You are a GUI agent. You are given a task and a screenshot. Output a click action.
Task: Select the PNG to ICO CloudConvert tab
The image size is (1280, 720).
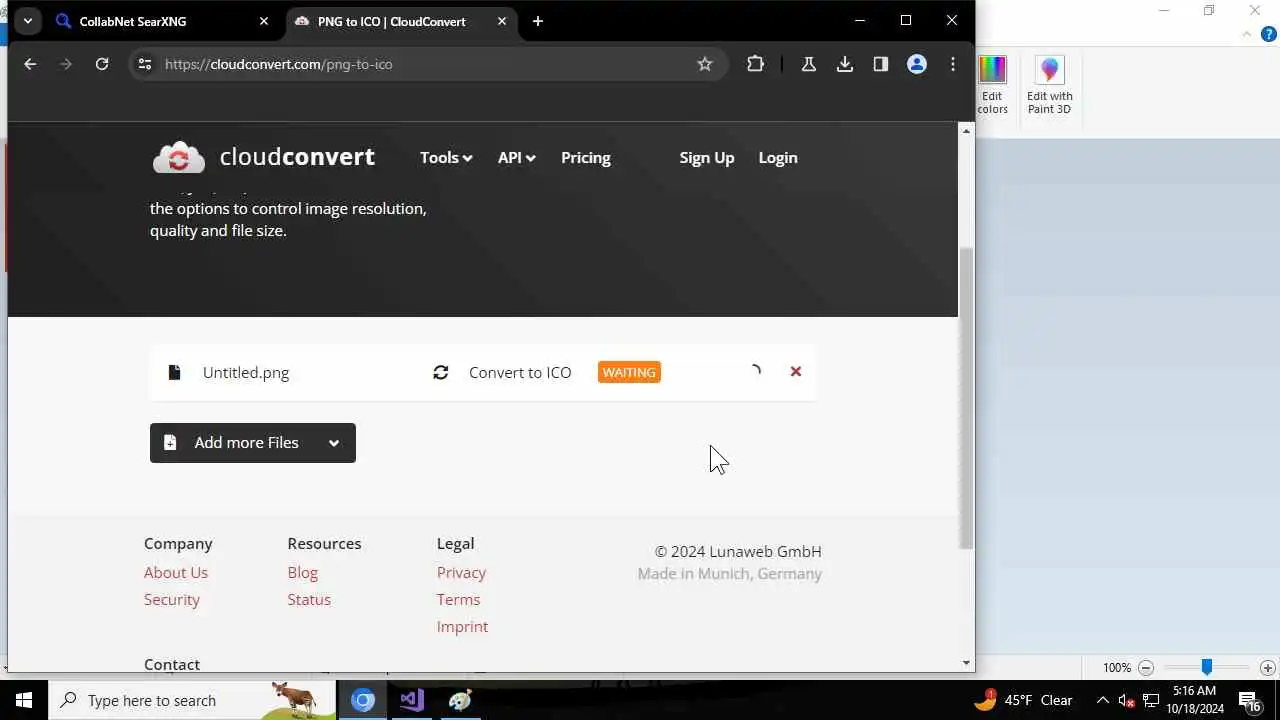coord(400,21)
